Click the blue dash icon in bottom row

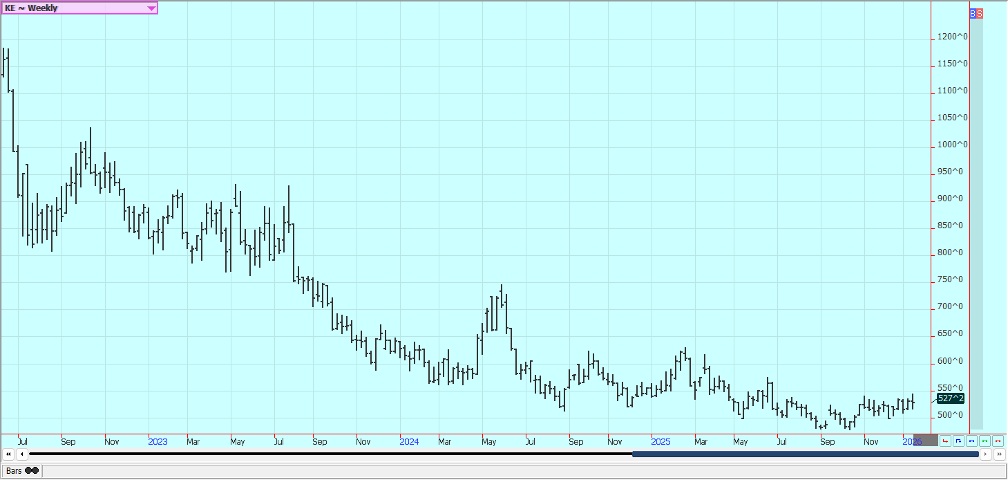pos(971,440)
